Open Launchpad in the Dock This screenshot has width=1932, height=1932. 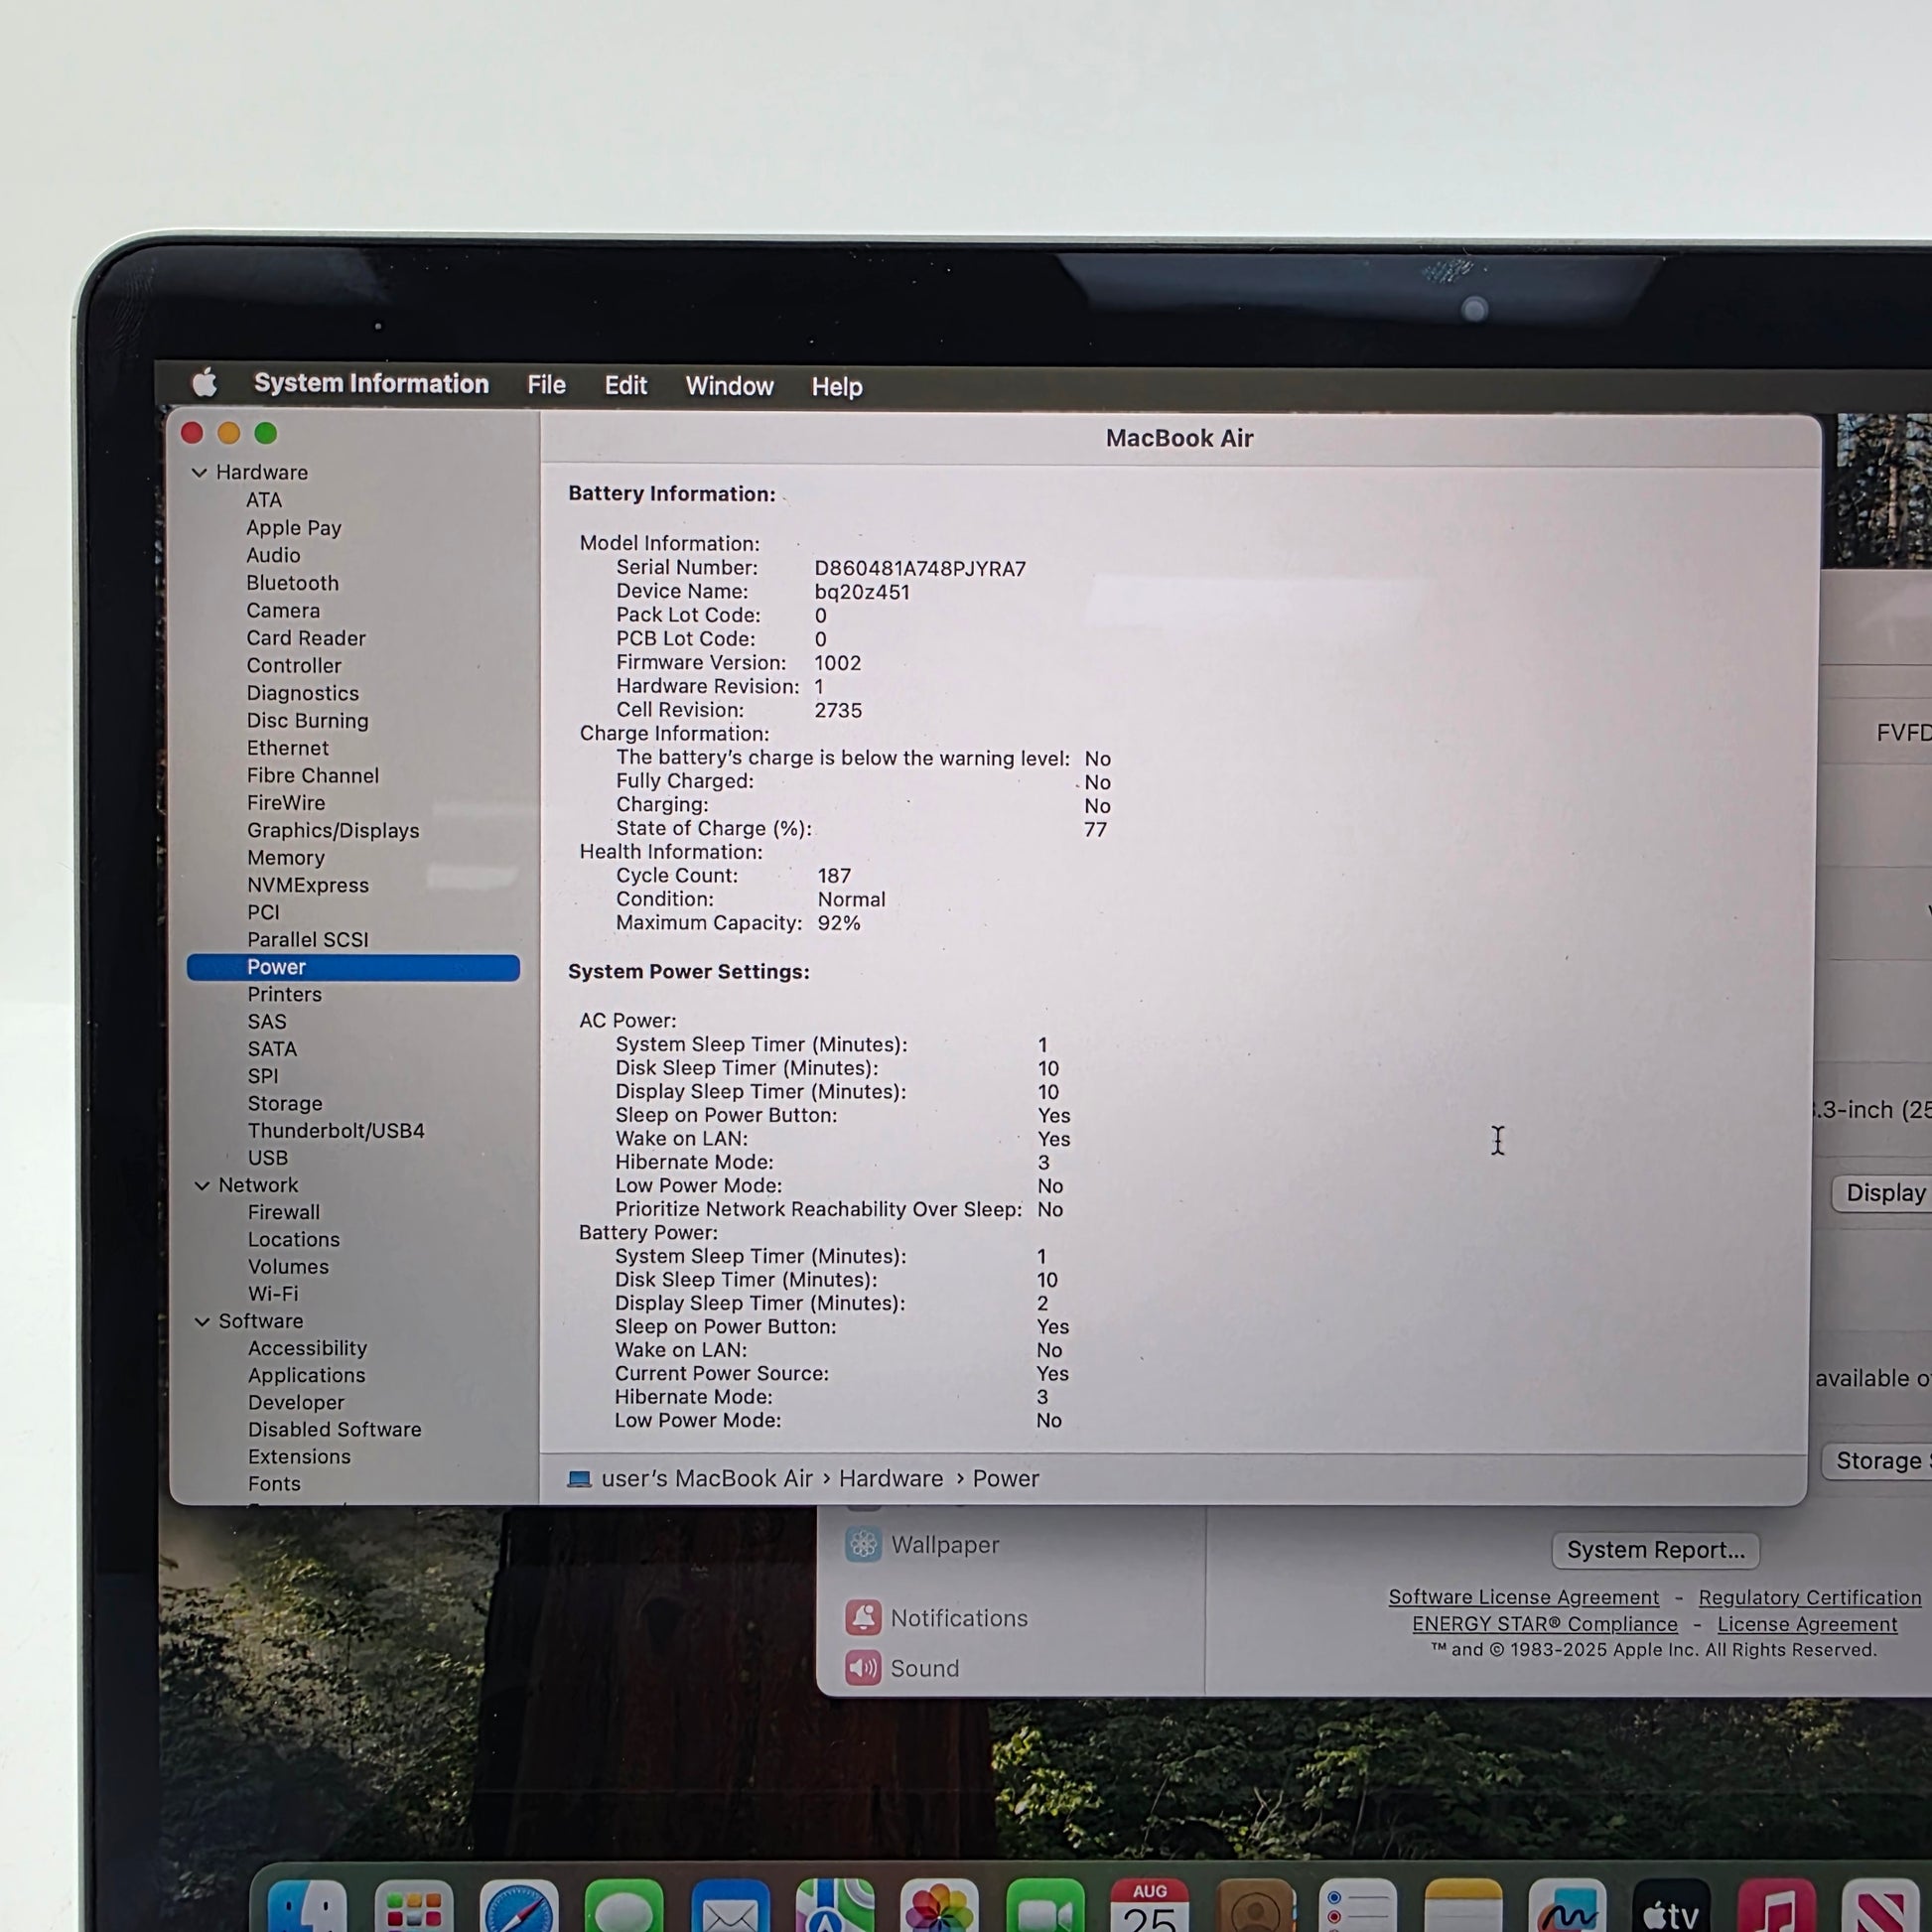(x=413, y=1906)
